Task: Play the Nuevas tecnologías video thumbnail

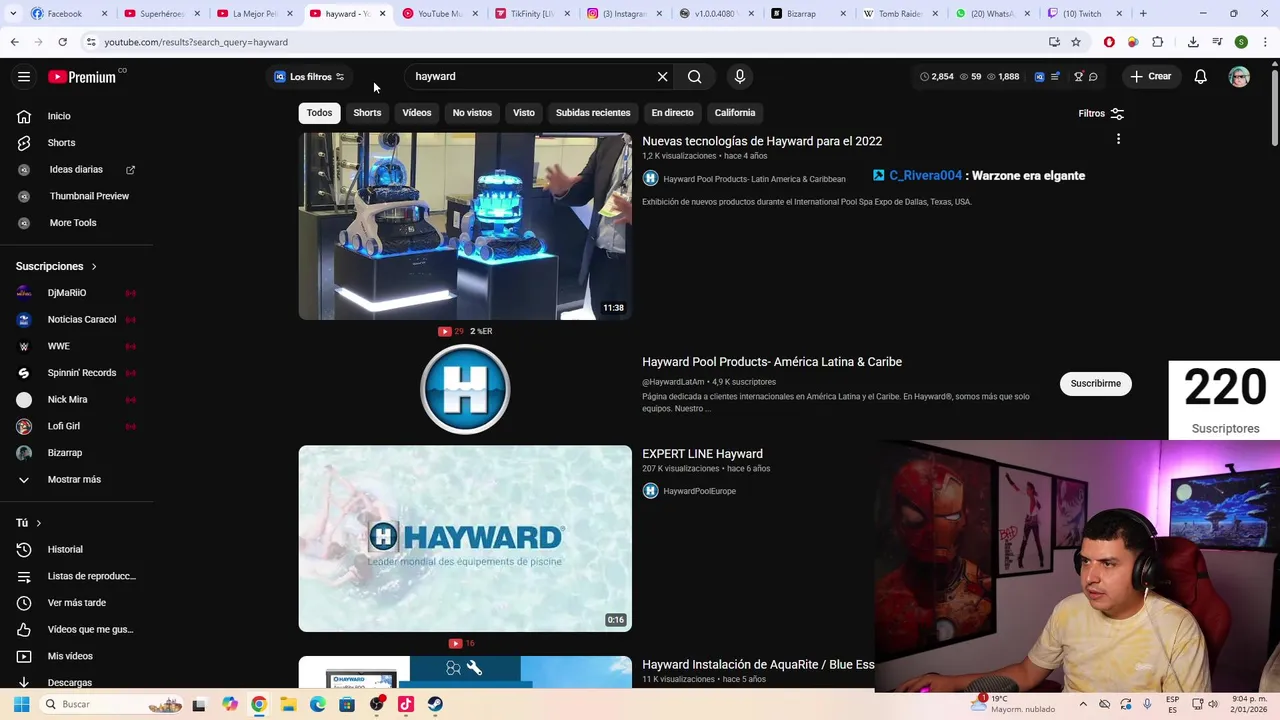Action: [465, 226]
